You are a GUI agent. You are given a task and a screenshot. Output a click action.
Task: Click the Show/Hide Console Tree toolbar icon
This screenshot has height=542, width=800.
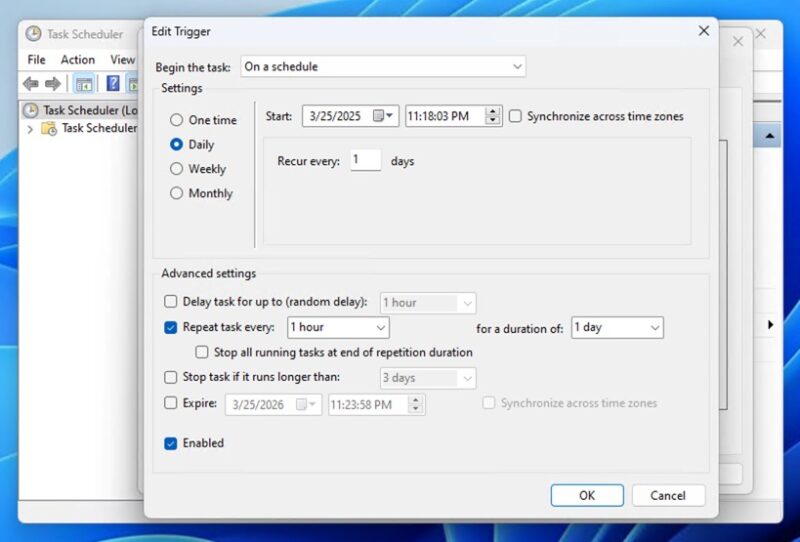click(x=84, y=84)
